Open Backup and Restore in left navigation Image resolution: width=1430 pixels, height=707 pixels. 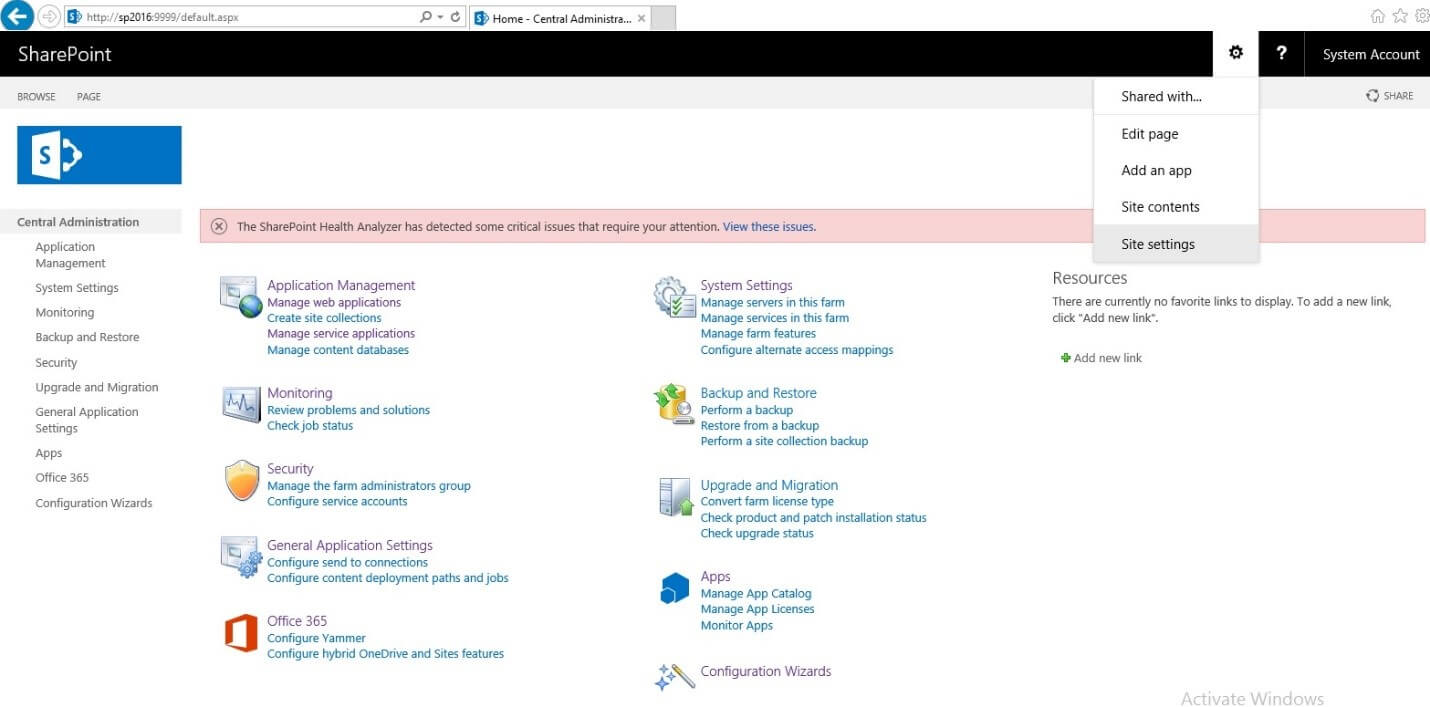87,337
